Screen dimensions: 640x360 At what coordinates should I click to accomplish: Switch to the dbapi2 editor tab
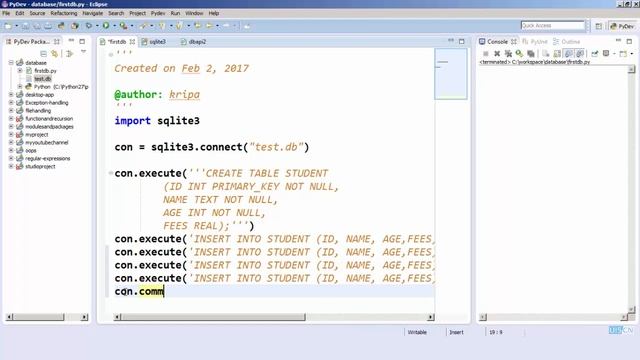194,42
